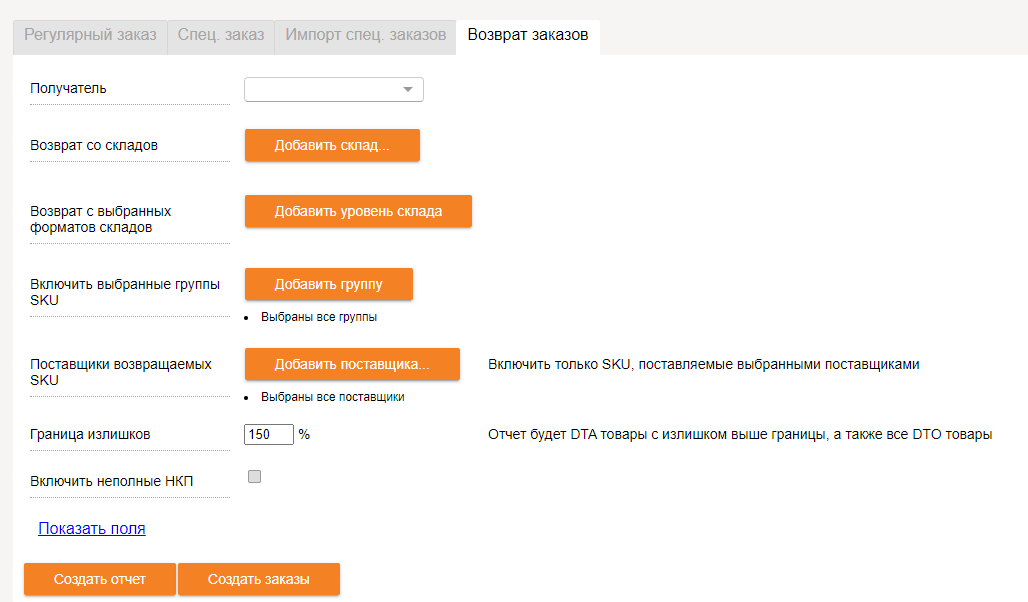Open the Показать поля link
Viewport: 1028px width, 602px height.
(92, 529)
